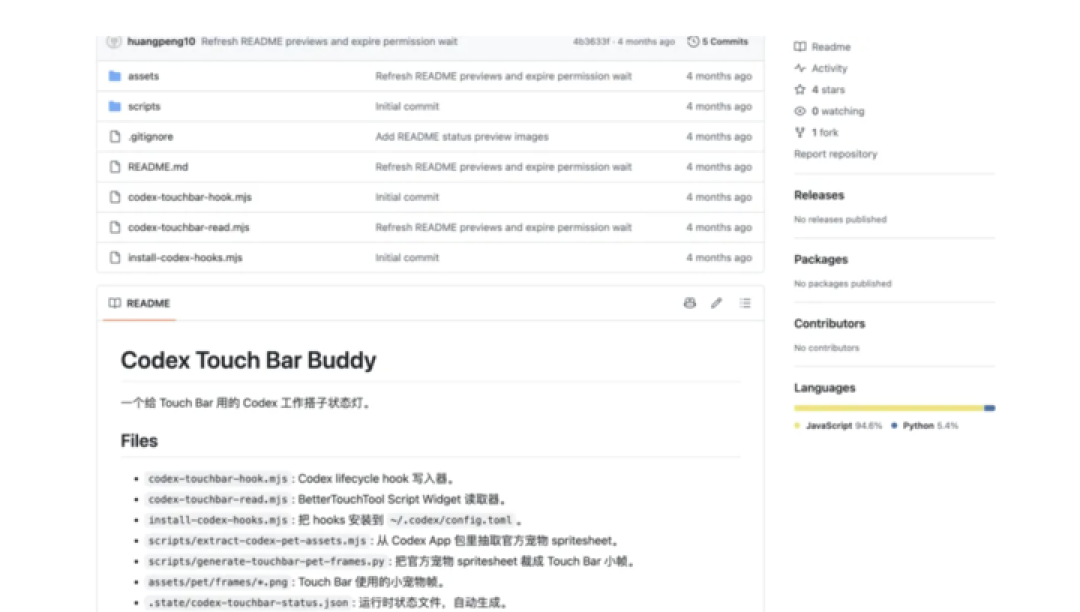Click book icon in README tab
The height and width of the screenshot is (612, 1080).
[114, 303]
